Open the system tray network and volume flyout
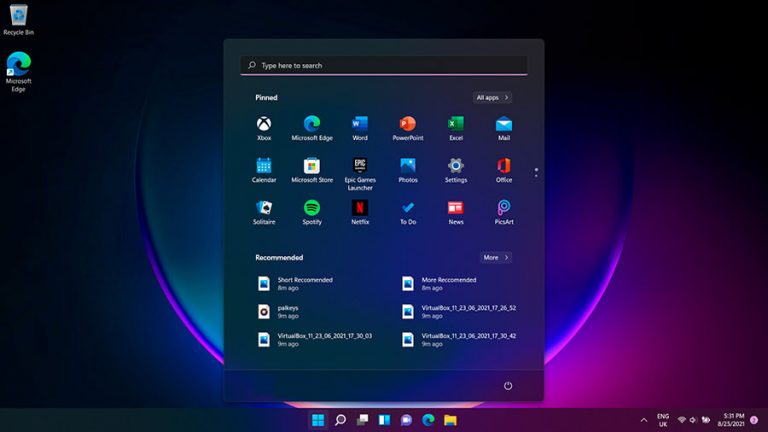This screenshot has width=768, height=432. (694, 419)
